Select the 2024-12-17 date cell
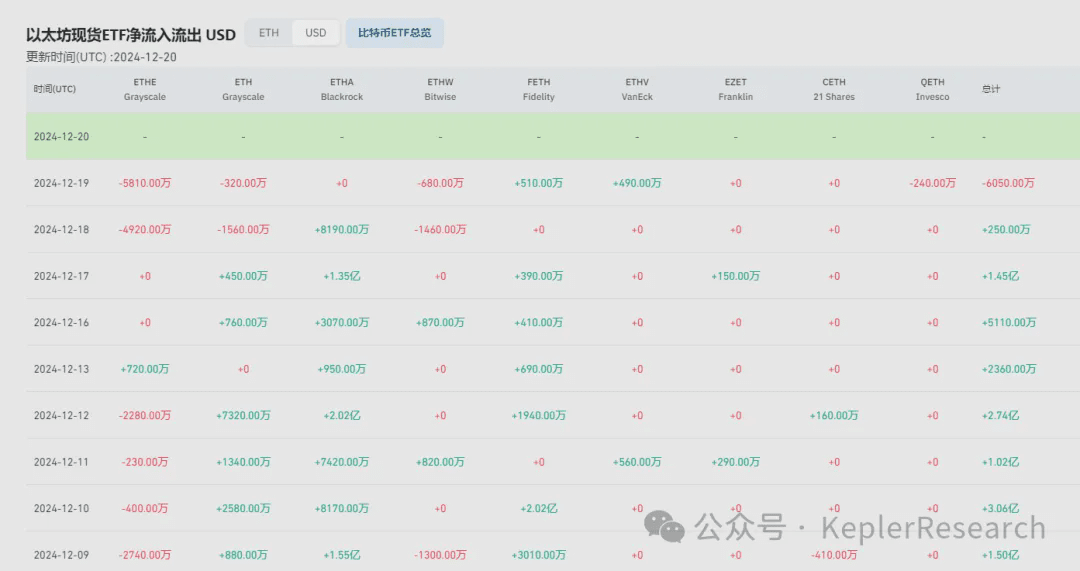 point(61,276)
